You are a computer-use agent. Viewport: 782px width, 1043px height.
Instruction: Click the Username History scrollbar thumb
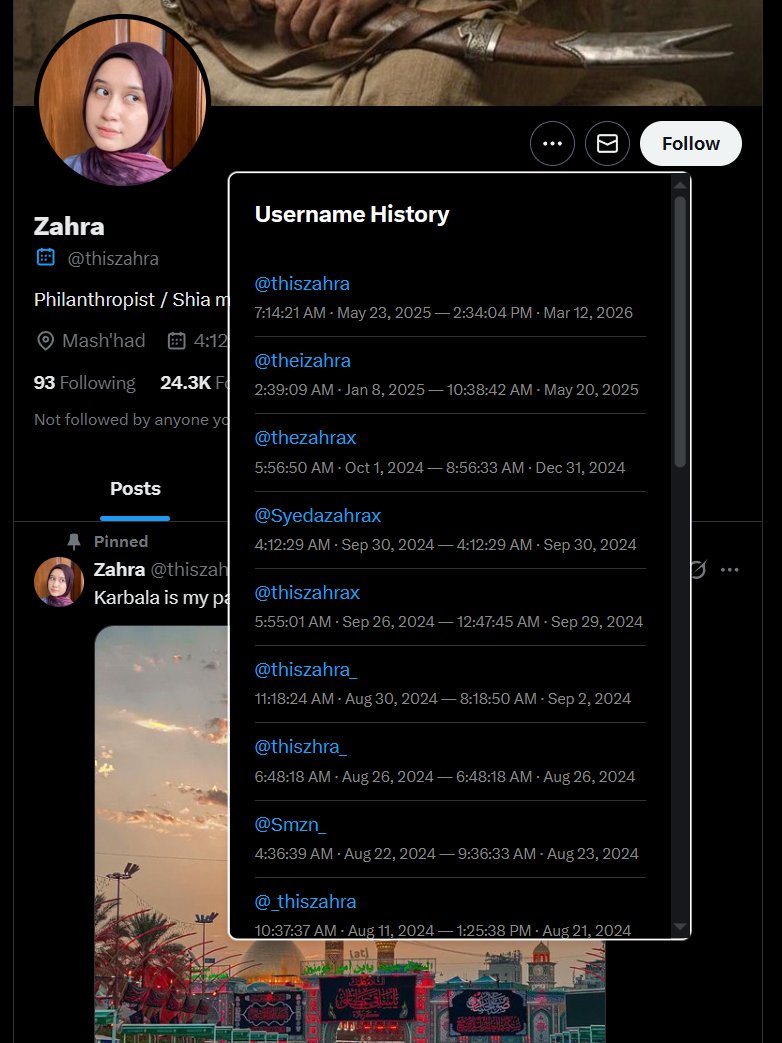(680, 331)
